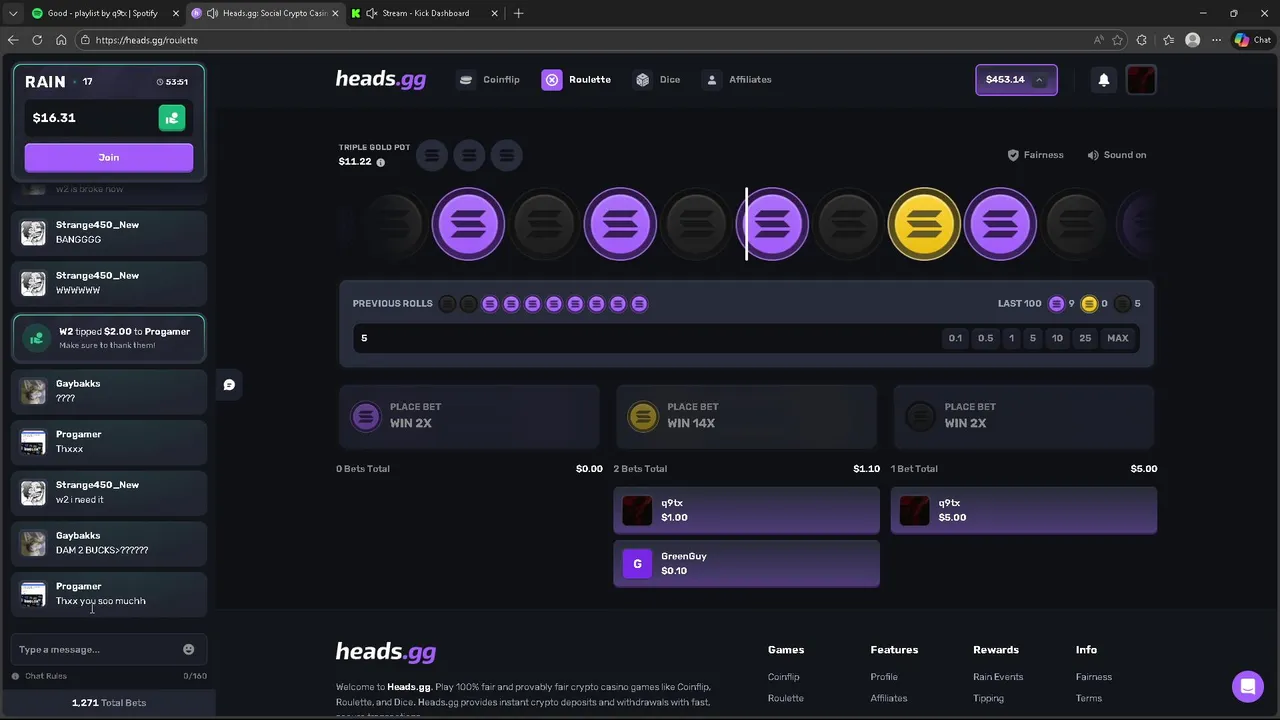
Task: Click the collapse chat bubble icon
Action: pos(229,385)
